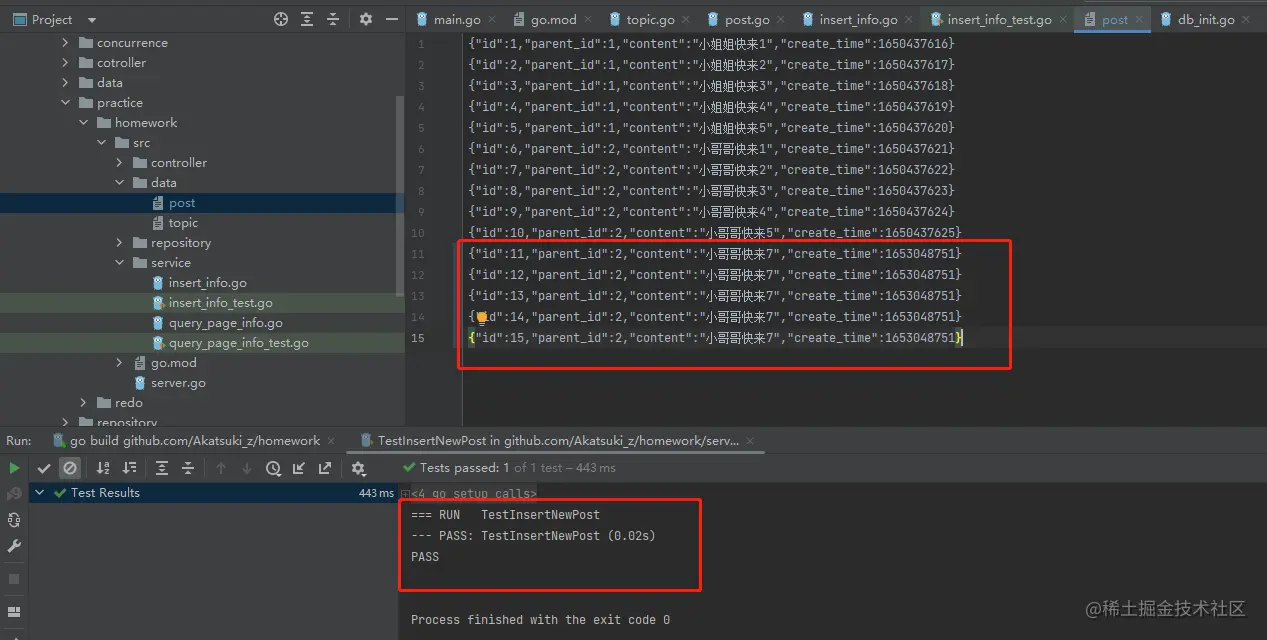The width and height of the screenshot is (1267, 640).
Task: Hide the Project tool window
Action: 391,19
